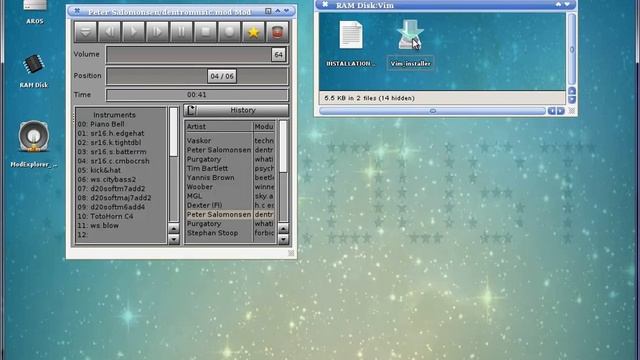The height and width of the screenshot is (360, 640).
Task: Open the History dropdown button
Action: point(236,110)
